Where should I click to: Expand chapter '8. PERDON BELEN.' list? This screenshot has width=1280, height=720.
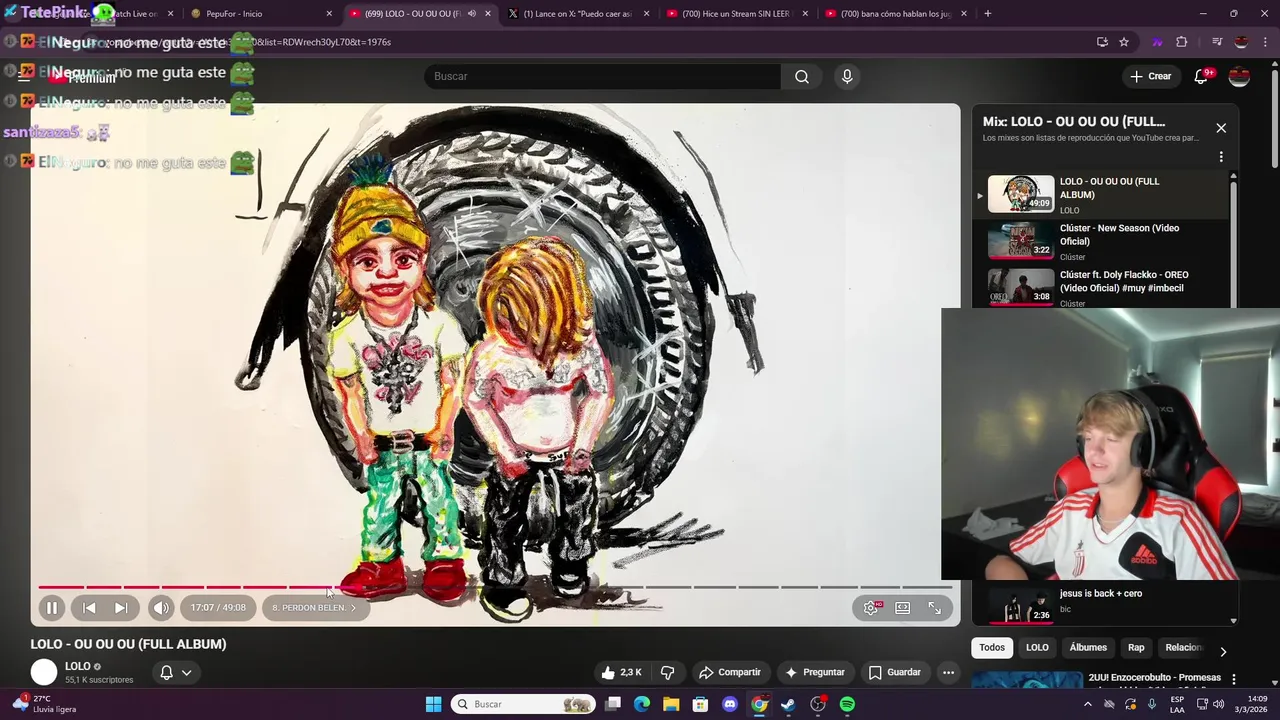click(315, 607)
